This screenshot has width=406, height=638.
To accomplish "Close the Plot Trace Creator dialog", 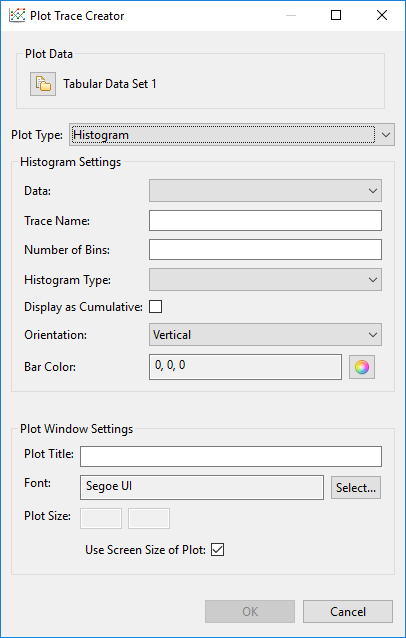I will pyautogui.click(x=382, y=15).
